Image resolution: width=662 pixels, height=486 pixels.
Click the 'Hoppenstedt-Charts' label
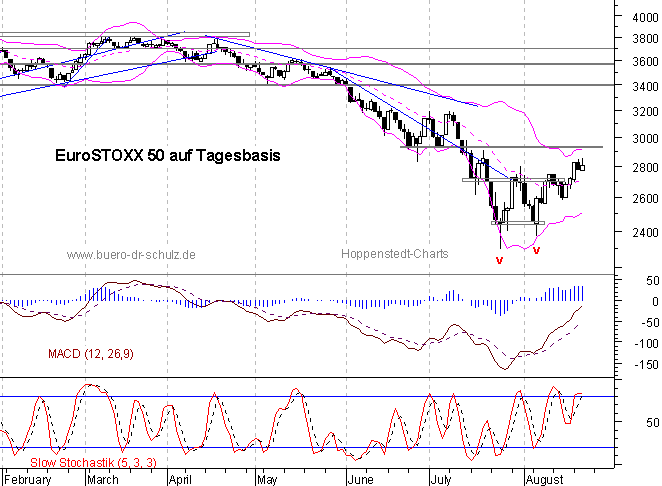(x=394, y=254)
